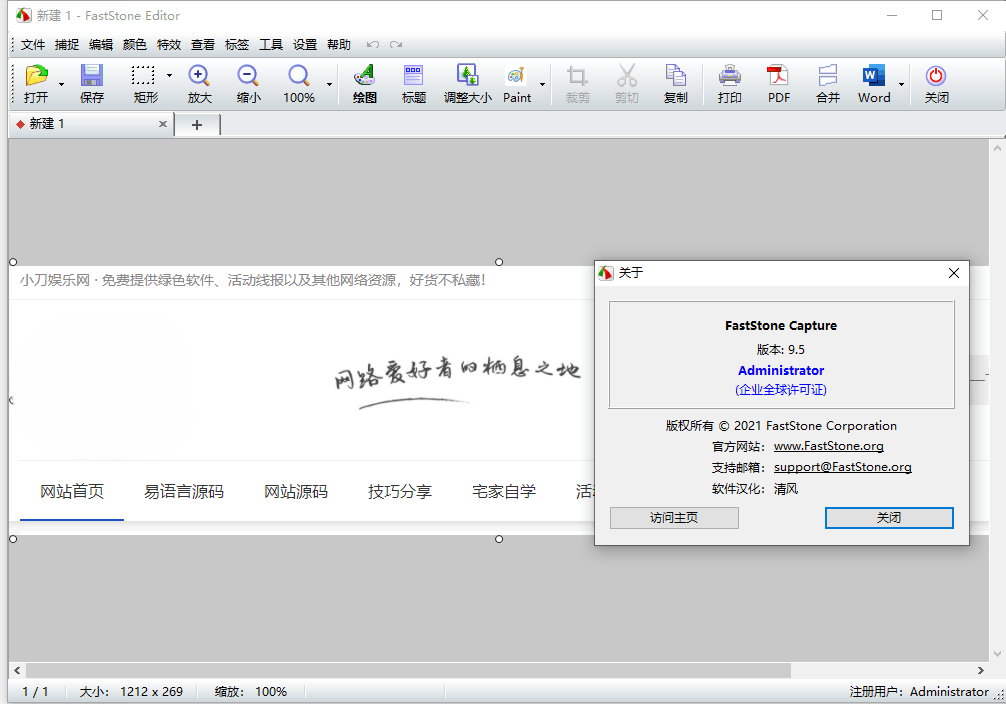Click (企业全球许可证) license text
This screenshot has height=704, width=1006.
tap(781, 390)
